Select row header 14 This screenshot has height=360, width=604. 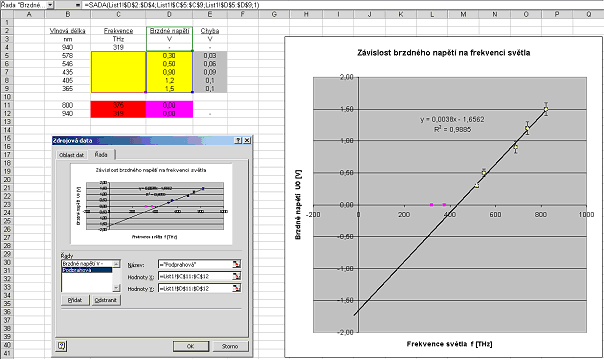7,130
